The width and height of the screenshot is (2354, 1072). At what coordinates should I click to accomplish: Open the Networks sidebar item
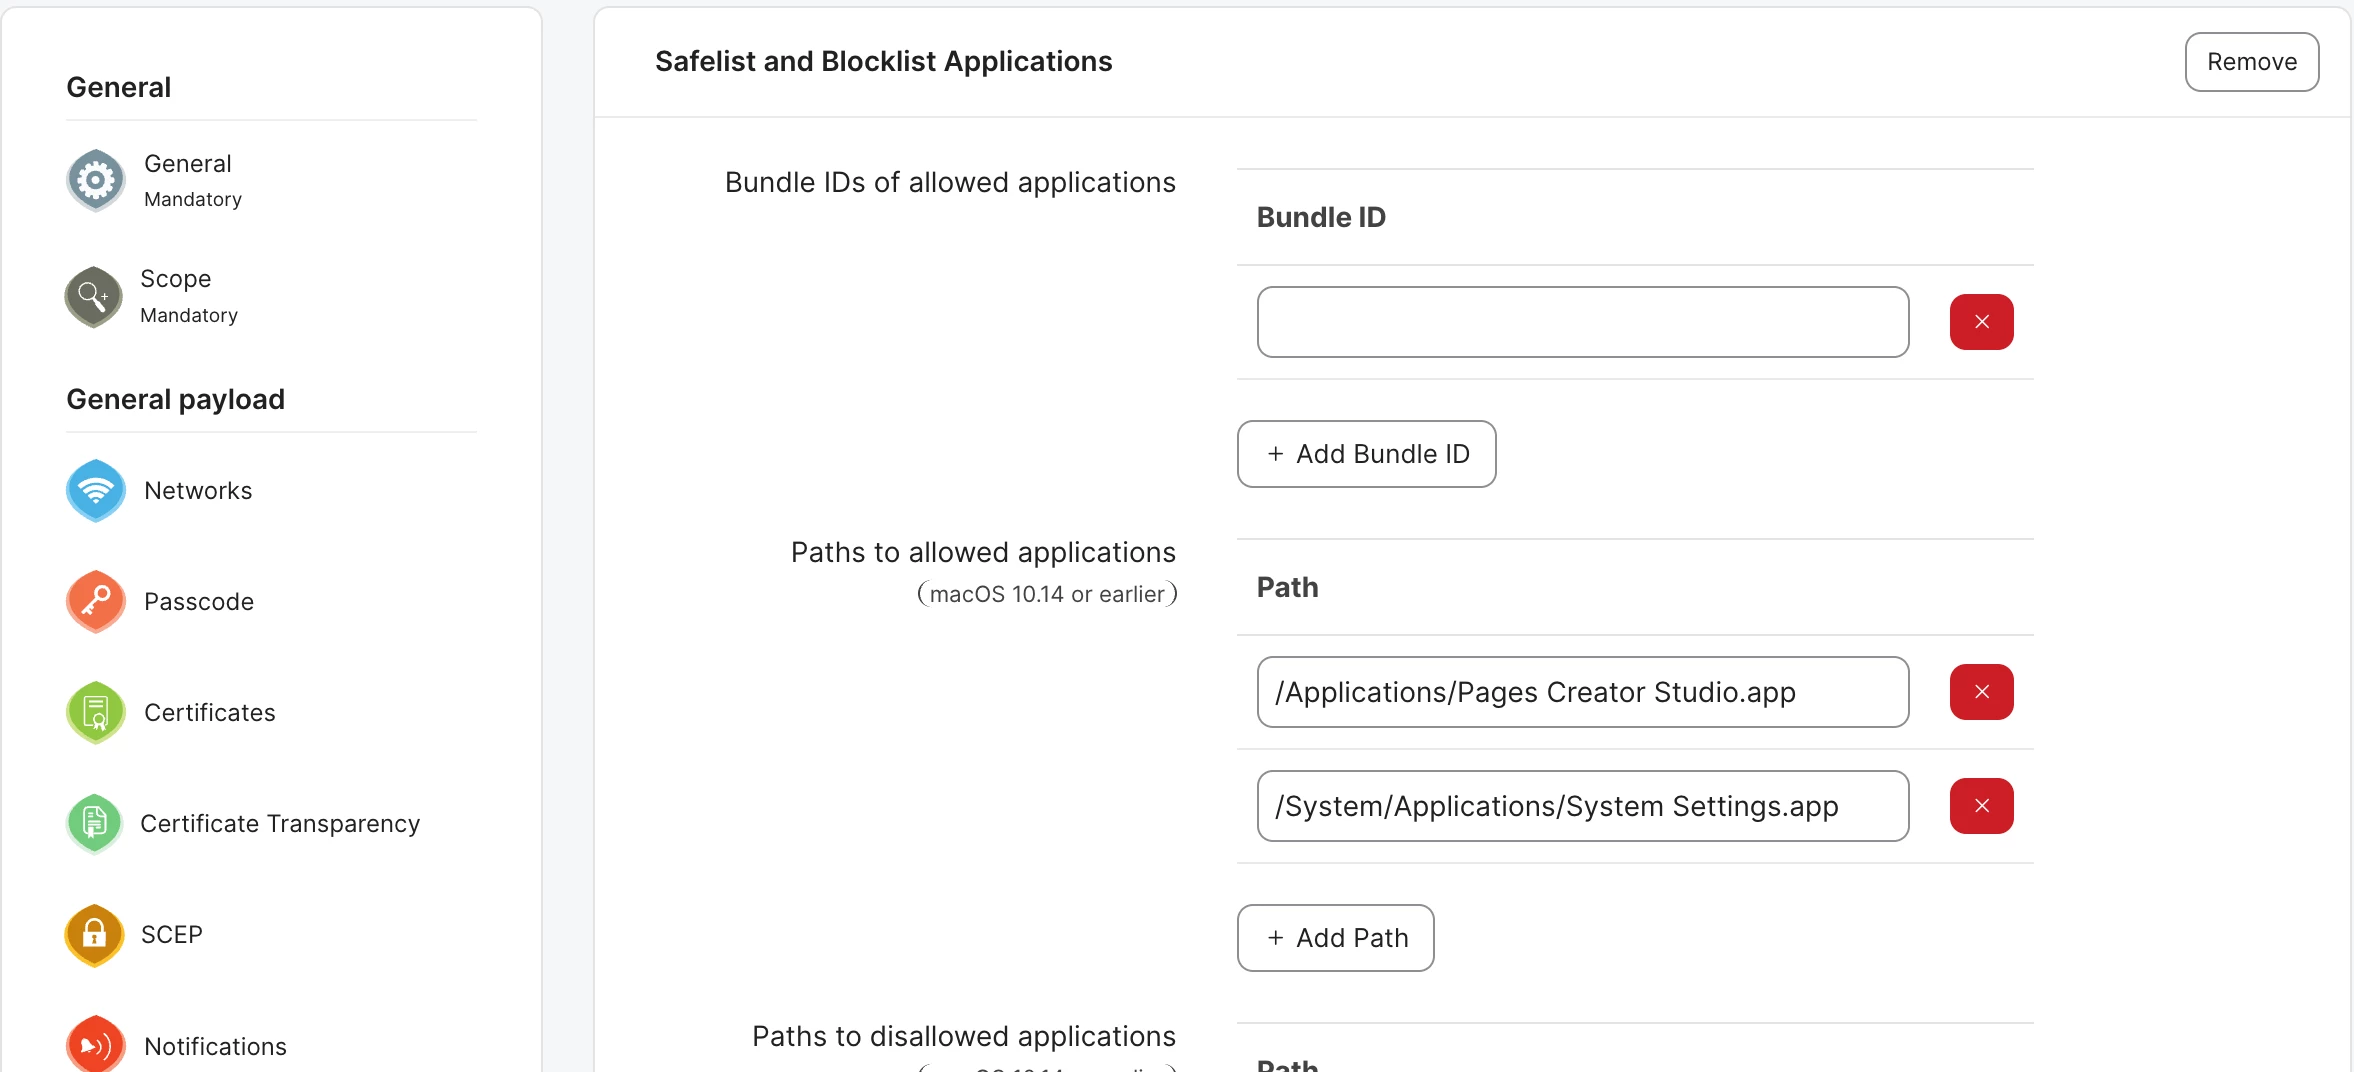click(198, 490)
